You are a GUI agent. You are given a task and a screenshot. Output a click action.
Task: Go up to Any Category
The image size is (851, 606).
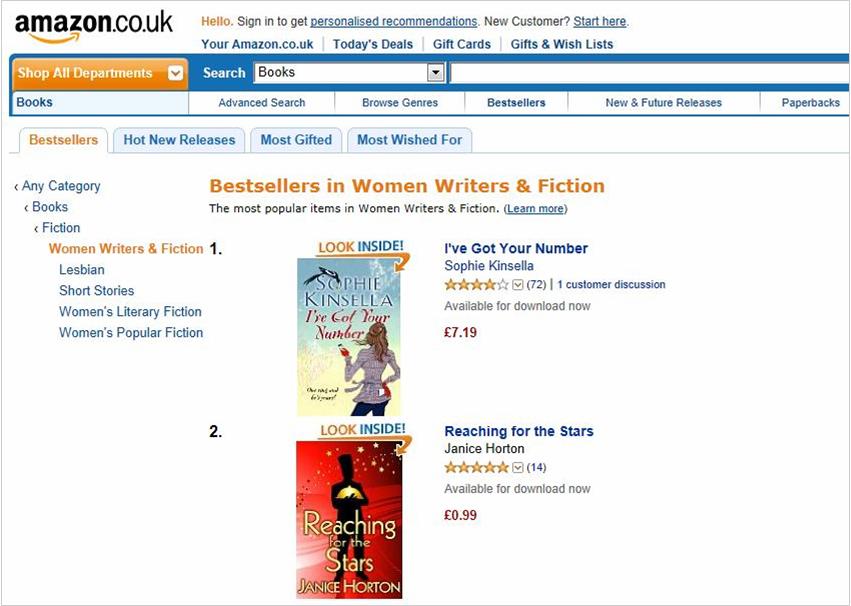[61, 186]
